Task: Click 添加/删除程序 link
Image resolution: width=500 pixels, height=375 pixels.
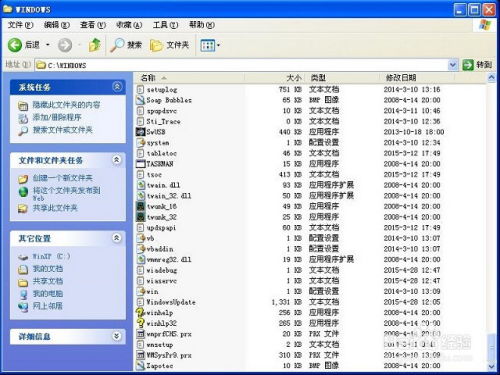Action: tap(57, 117)
